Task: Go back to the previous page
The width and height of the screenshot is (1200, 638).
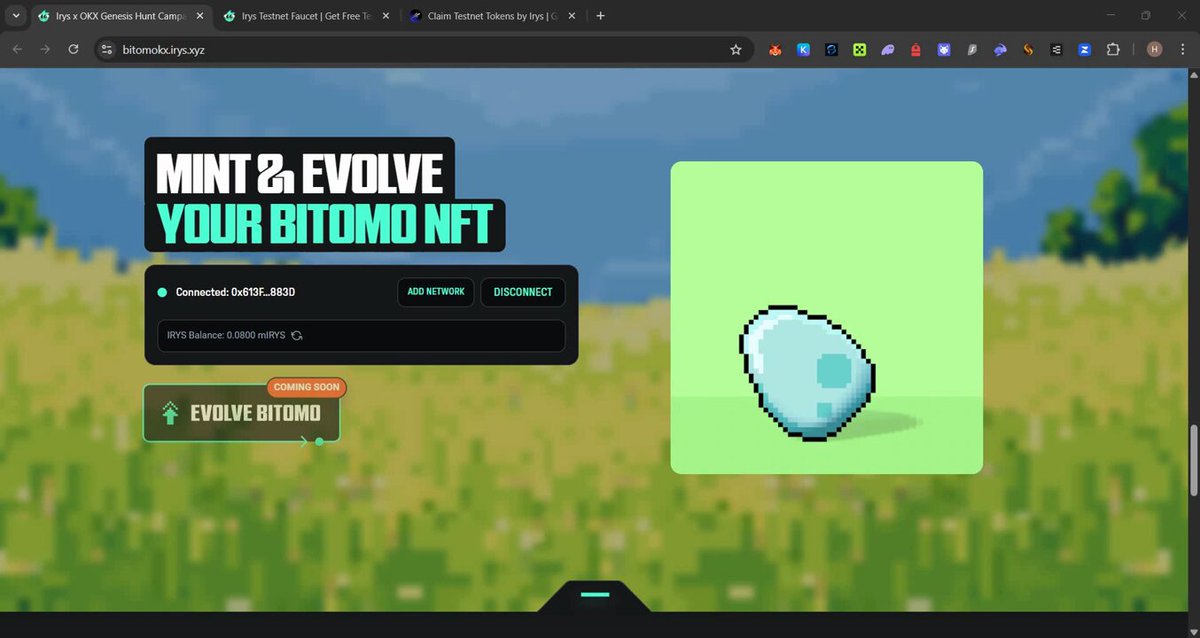Action: coord(17,49)
